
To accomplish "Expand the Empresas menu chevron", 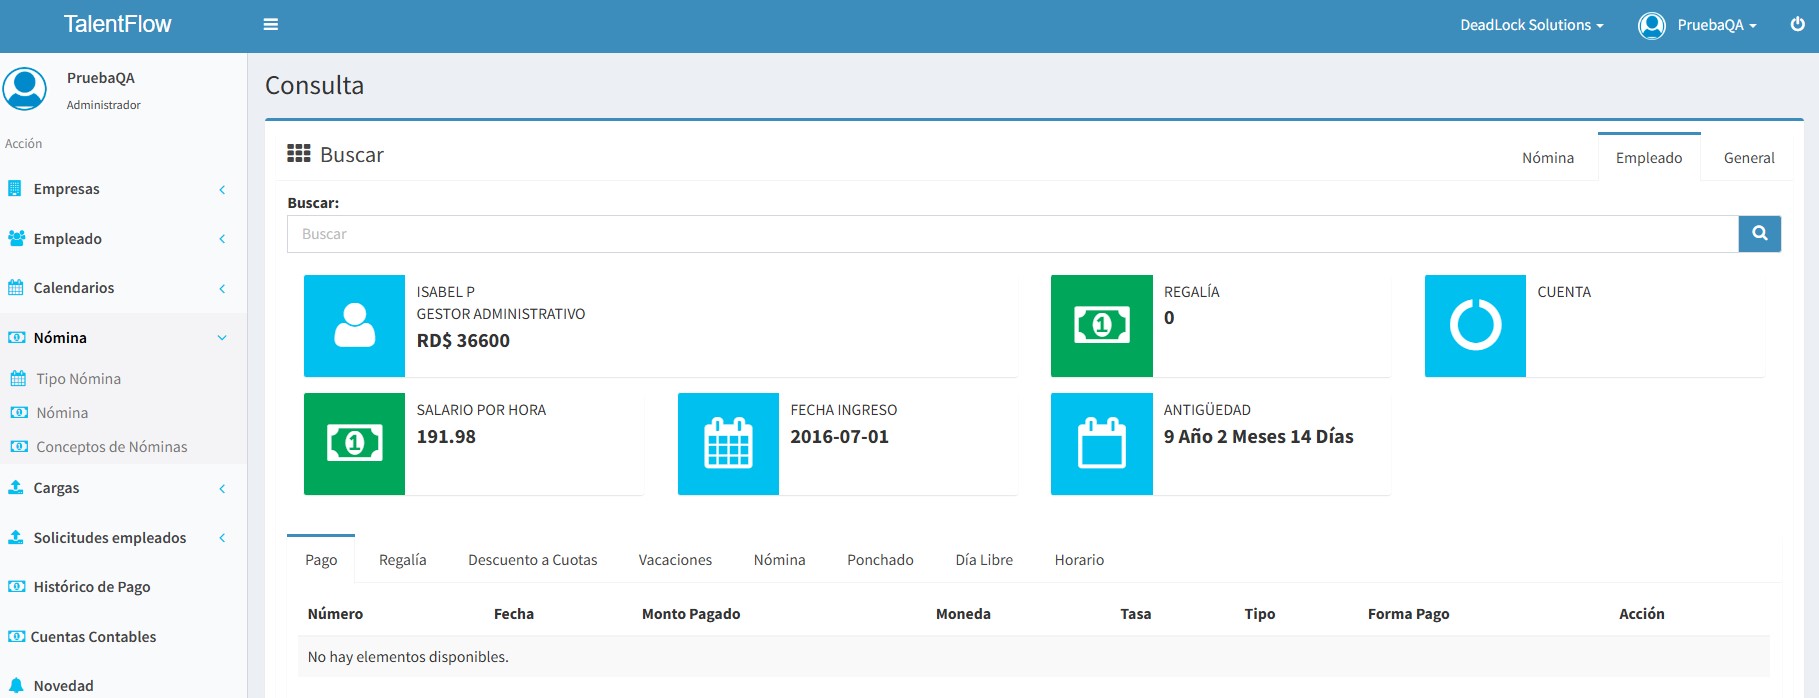I will pos(222,189).
